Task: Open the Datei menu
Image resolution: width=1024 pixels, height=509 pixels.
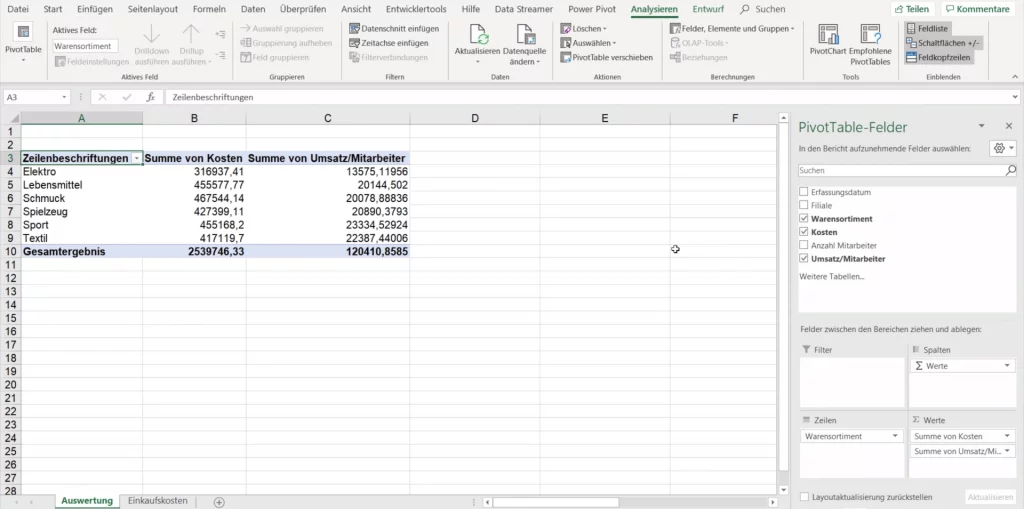Action: pos(18,9)
